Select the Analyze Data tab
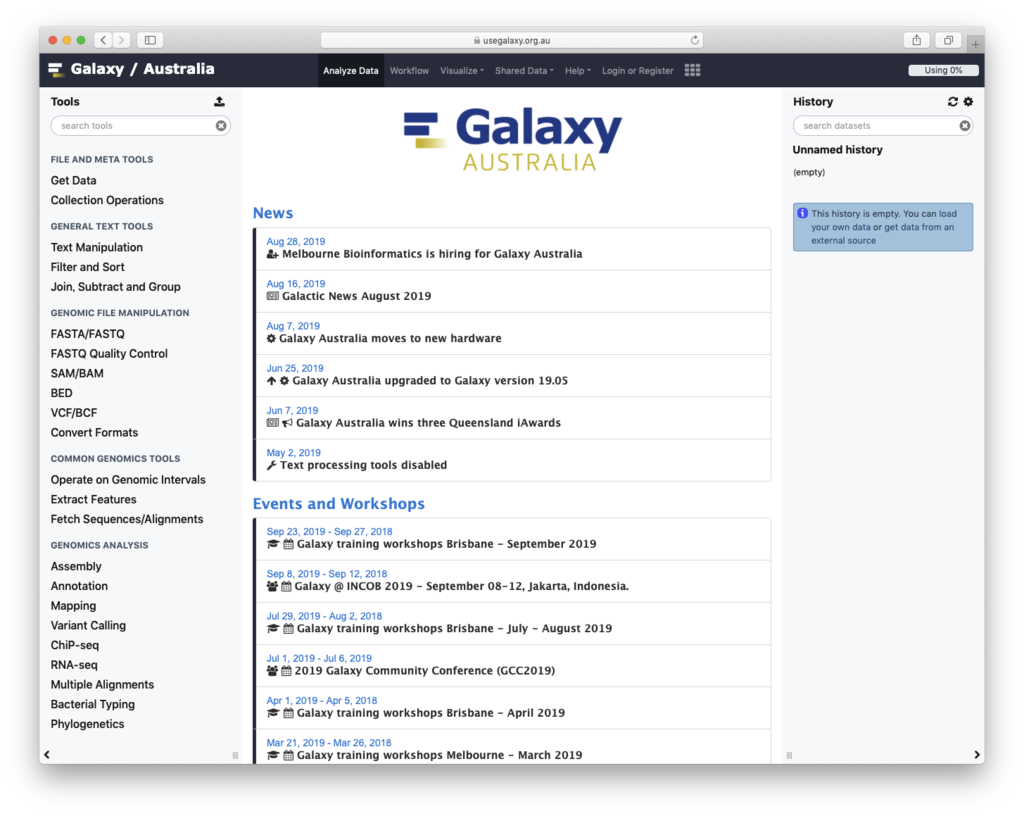1024x816 pixels. click(351, 71)
